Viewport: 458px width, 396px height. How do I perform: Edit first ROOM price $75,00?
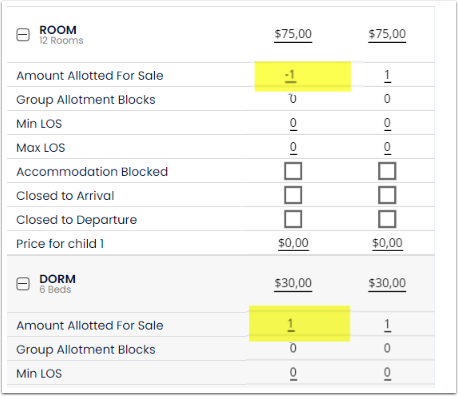[x=293, y=35]
